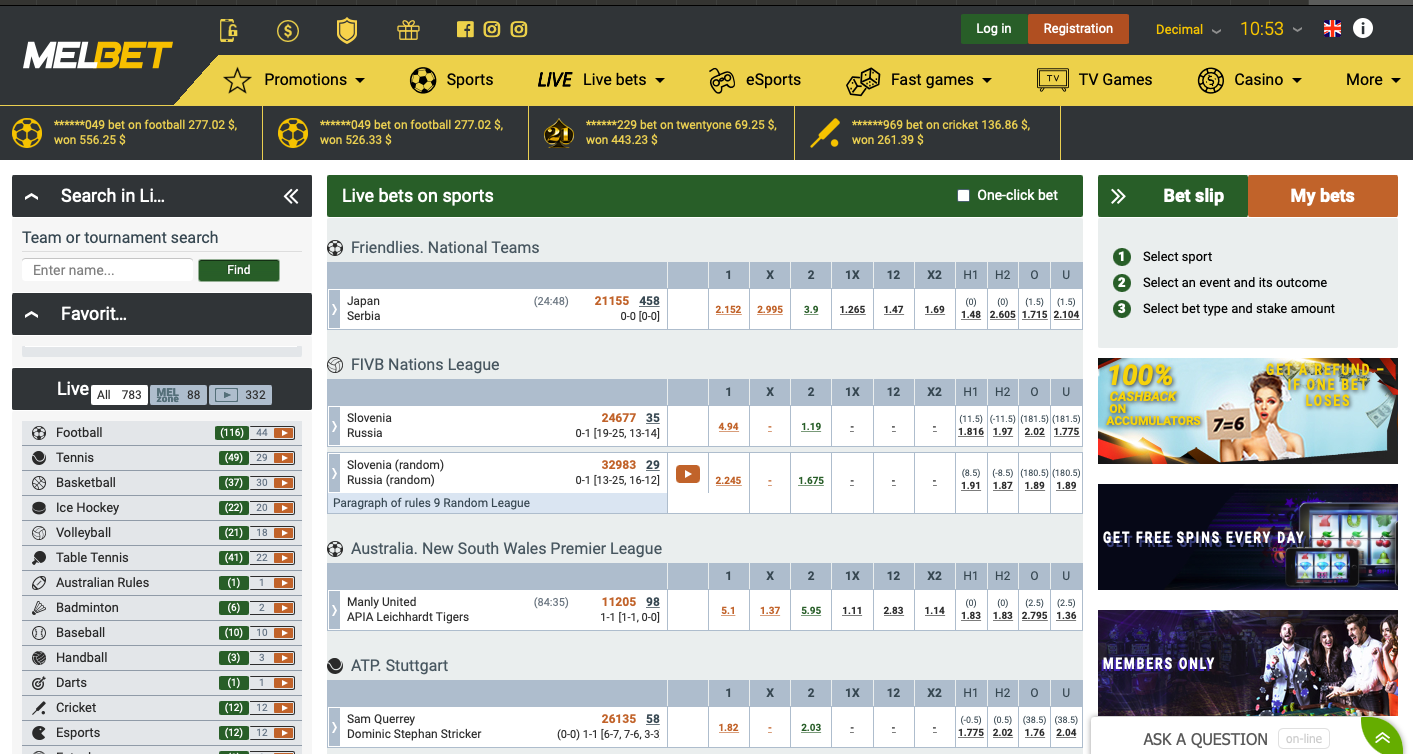Viewport: 1413px width, 754px height.
Task: Click Cricket icon in sidebar
Action: tap(39, 708)
